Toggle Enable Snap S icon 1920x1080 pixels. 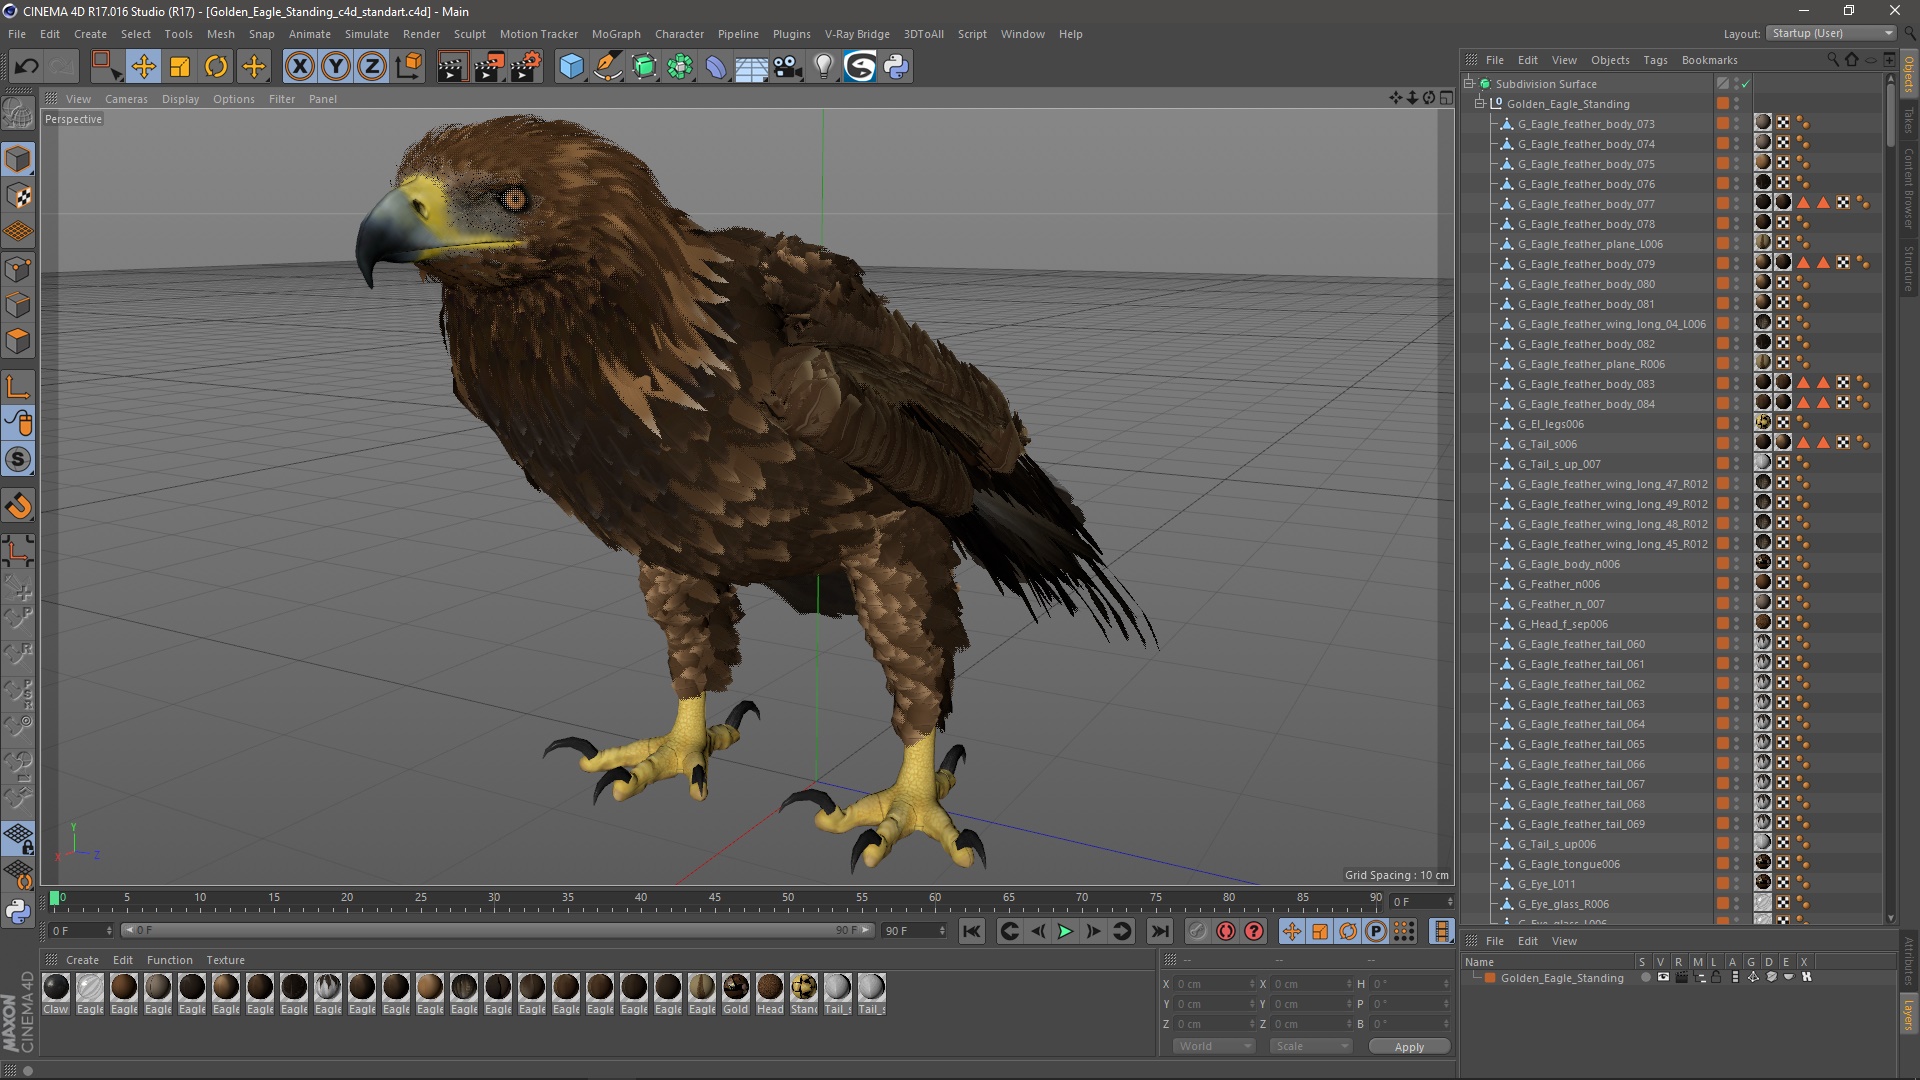coord(18,460)
